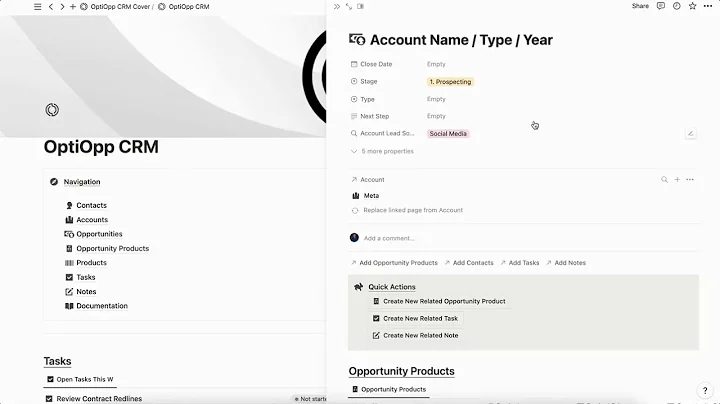
Task: Select the Opportunity Products view tab
Action: pos(389,389)
